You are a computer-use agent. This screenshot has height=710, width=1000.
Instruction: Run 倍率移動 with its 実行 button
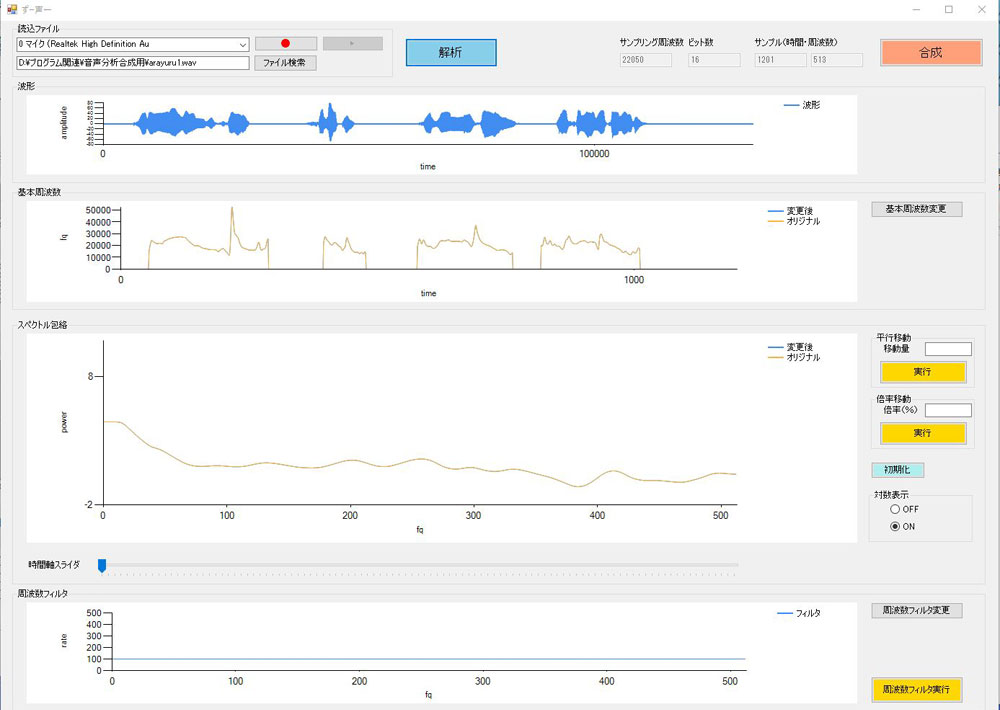point(922,433)
